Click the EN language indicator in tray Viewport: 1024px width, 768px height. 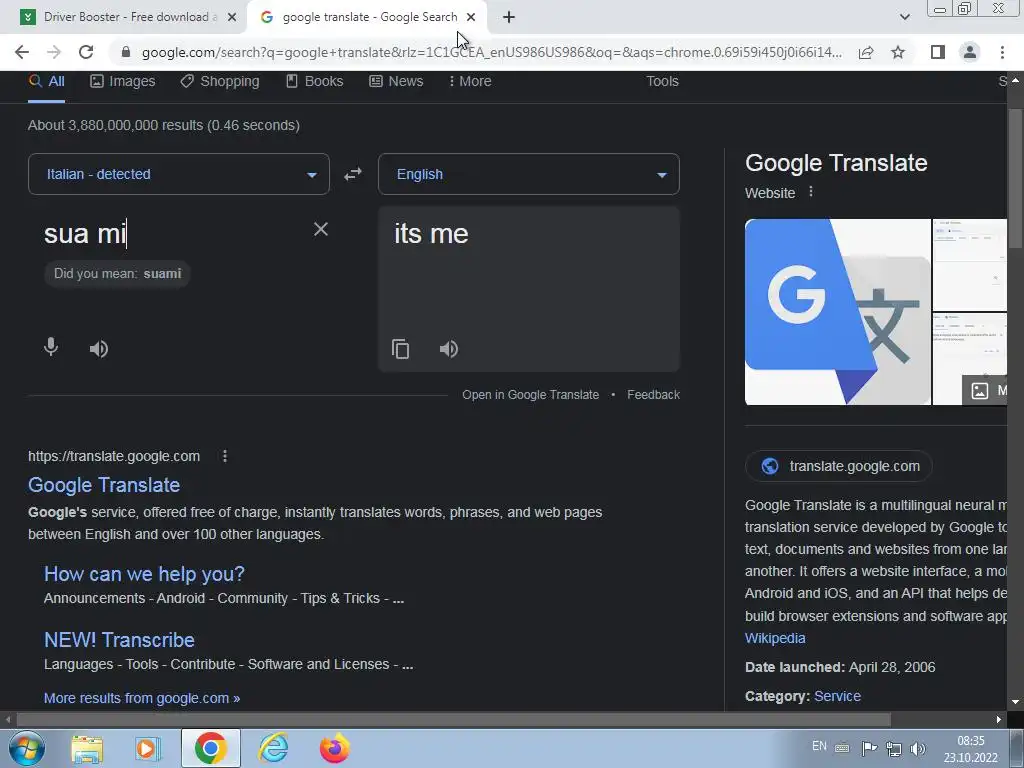819,746
